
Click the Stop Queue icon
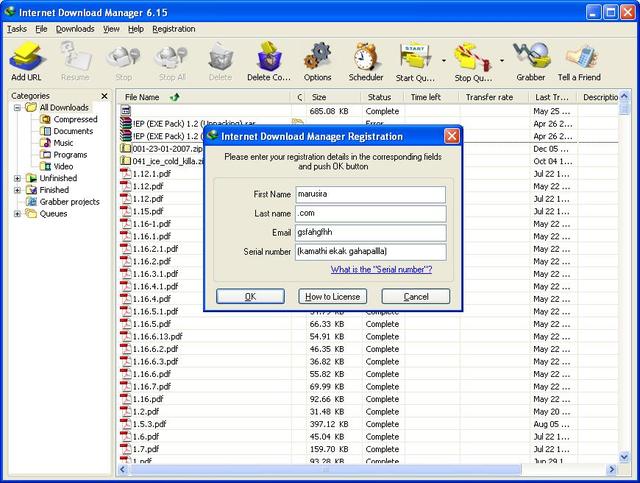[x=469, y=60]
